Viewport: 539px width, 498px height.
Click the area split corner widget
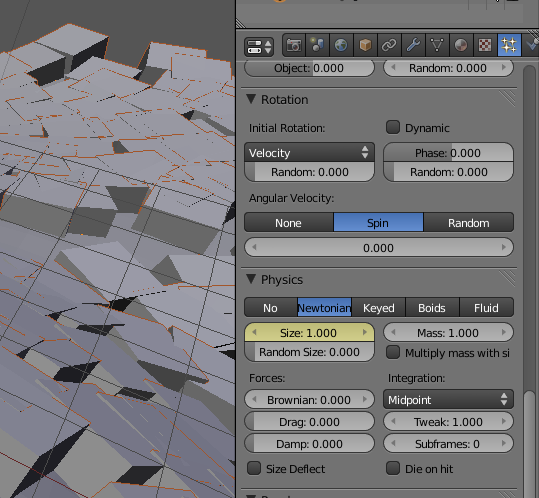point(241,23)
